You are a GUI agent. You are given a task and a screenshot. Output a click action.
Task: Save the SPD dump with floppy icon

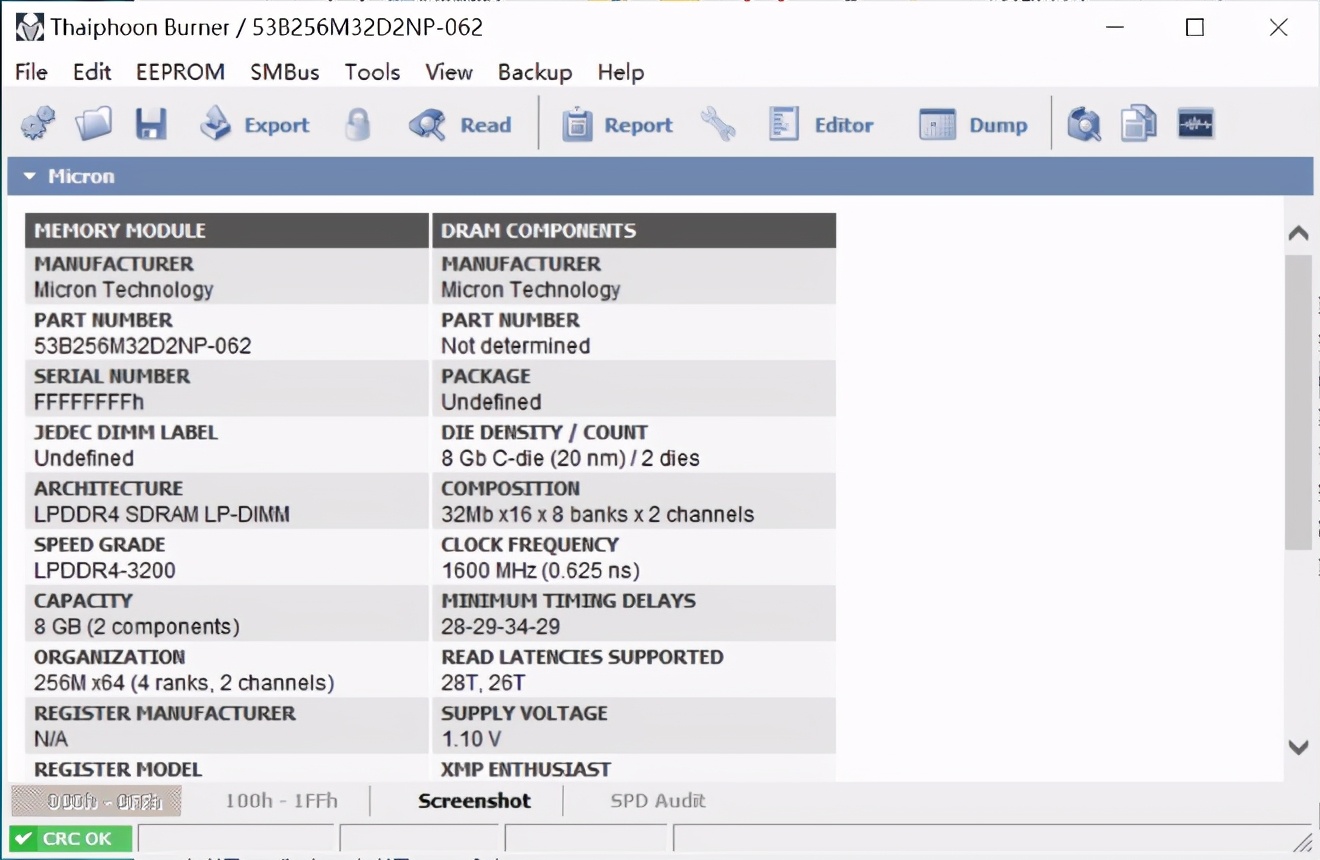click(151, 124)
